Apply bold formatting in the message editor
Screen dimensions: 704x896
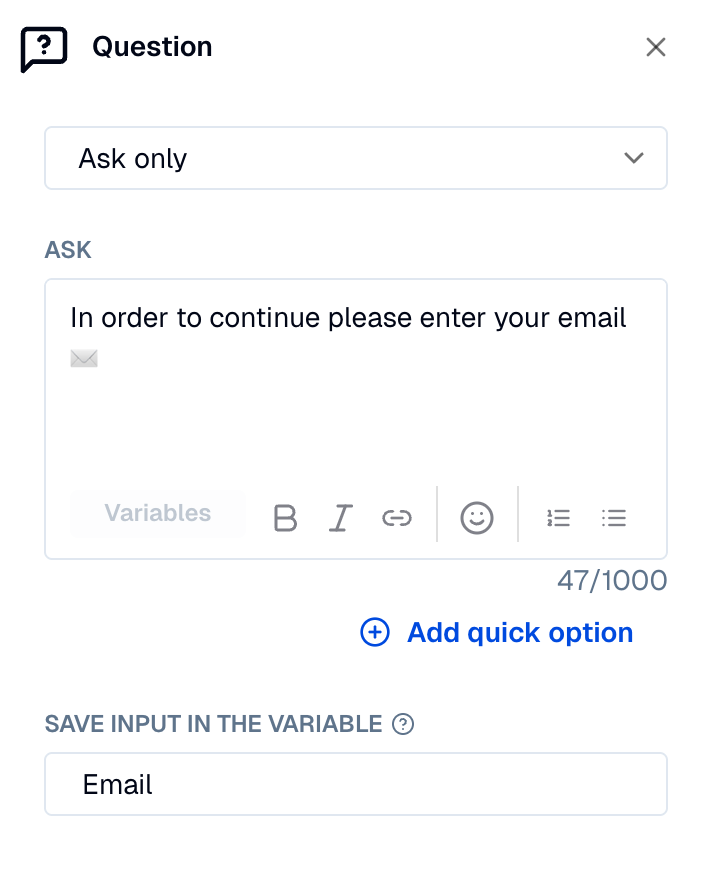(285, 517)
